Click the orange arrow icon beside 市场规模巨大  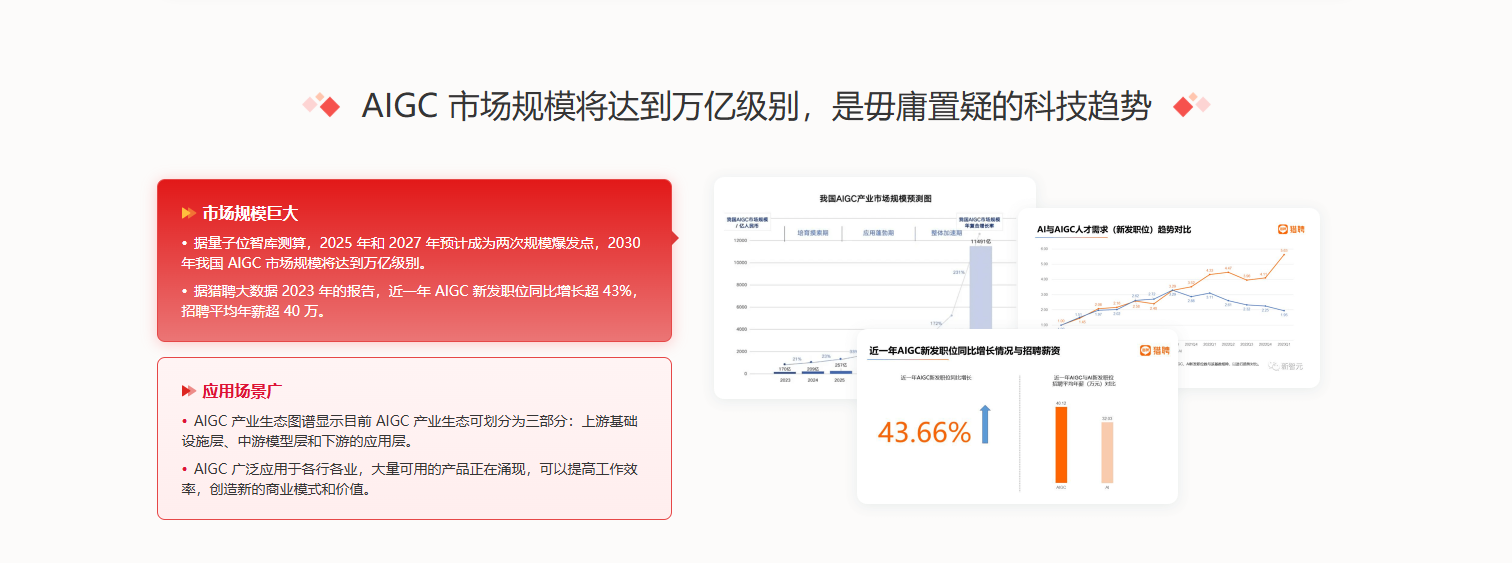click(x=188, y=213)
